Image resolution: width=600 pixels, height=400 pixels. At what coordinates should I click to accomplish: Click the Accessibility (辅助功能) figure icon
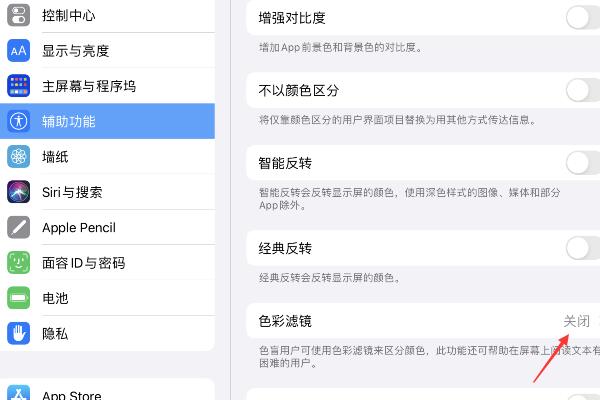tap(18, 121)
